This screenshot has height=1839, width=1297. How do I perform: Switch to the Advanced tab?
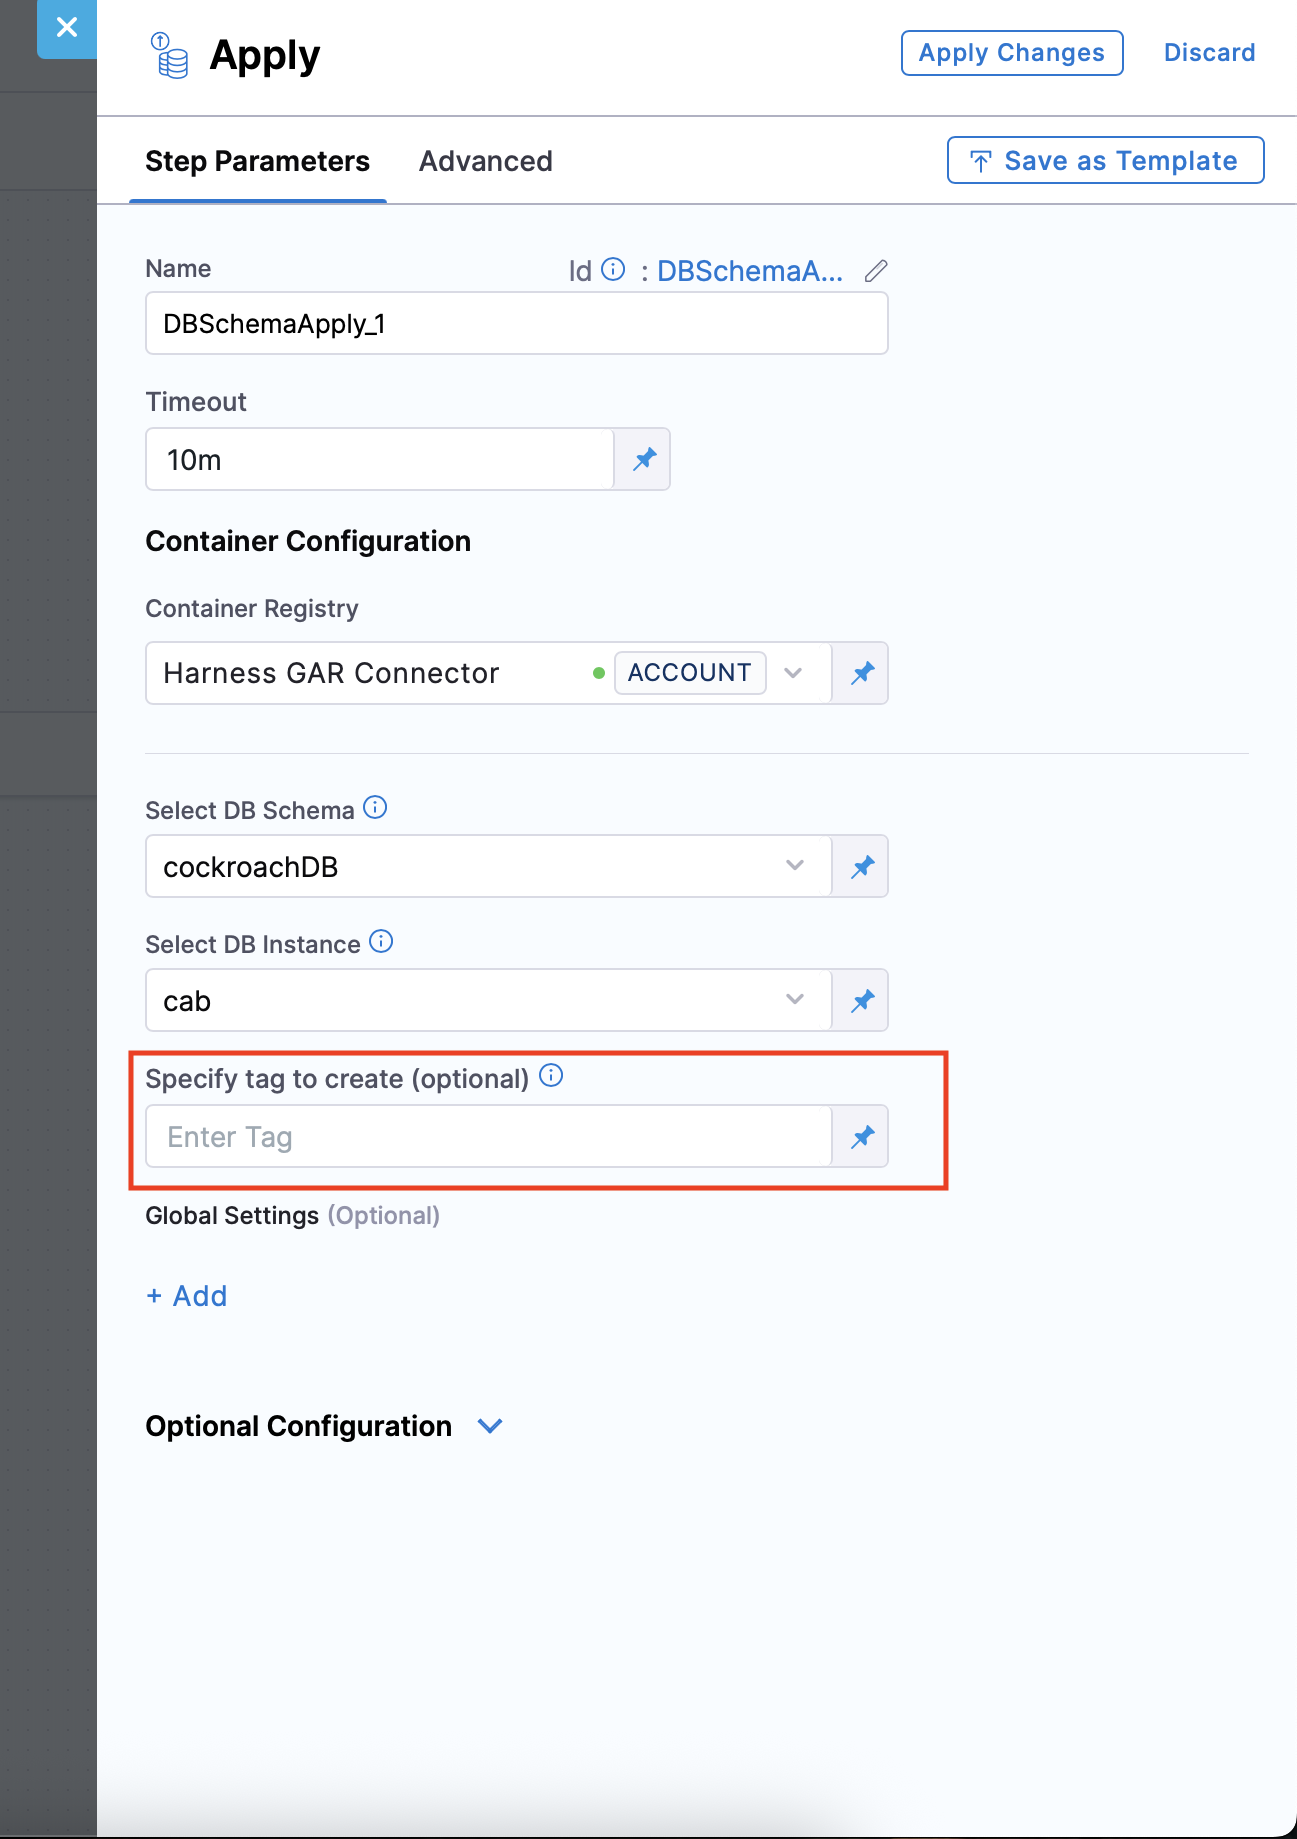485,162
